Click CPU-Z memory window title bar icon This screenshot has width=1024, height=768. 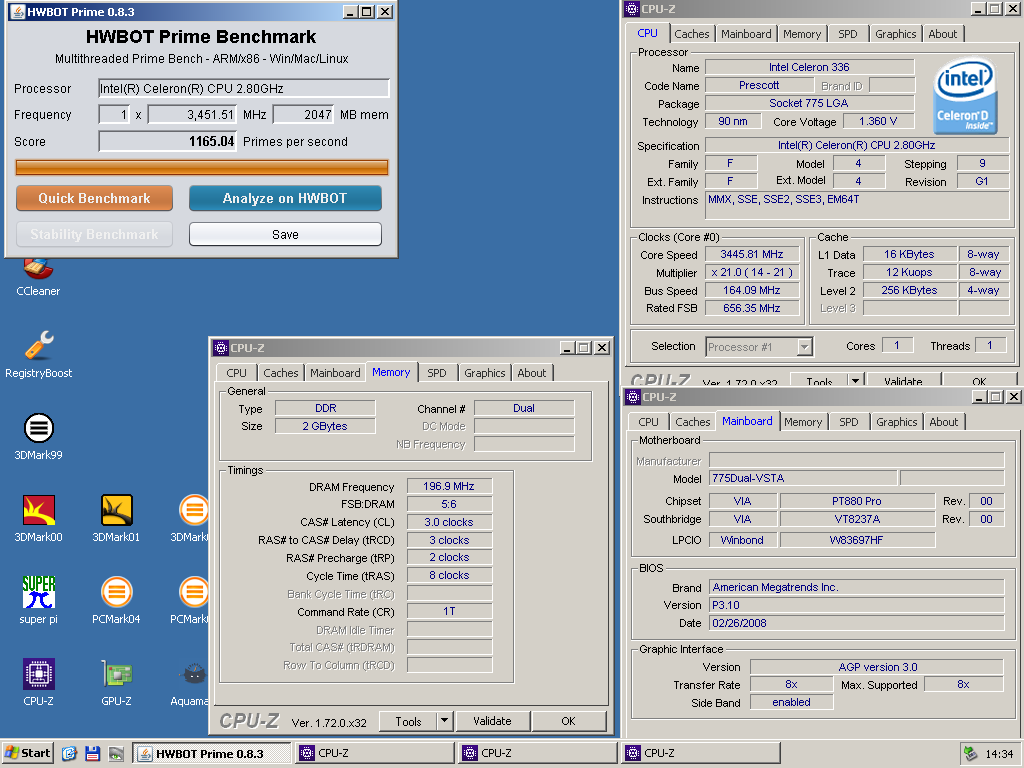tap(221, 348)
